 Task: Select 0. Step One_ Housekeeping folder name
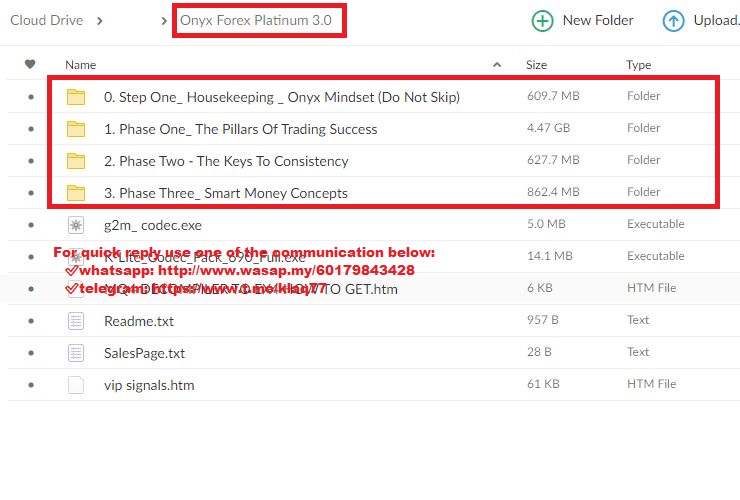pos(282,97)
